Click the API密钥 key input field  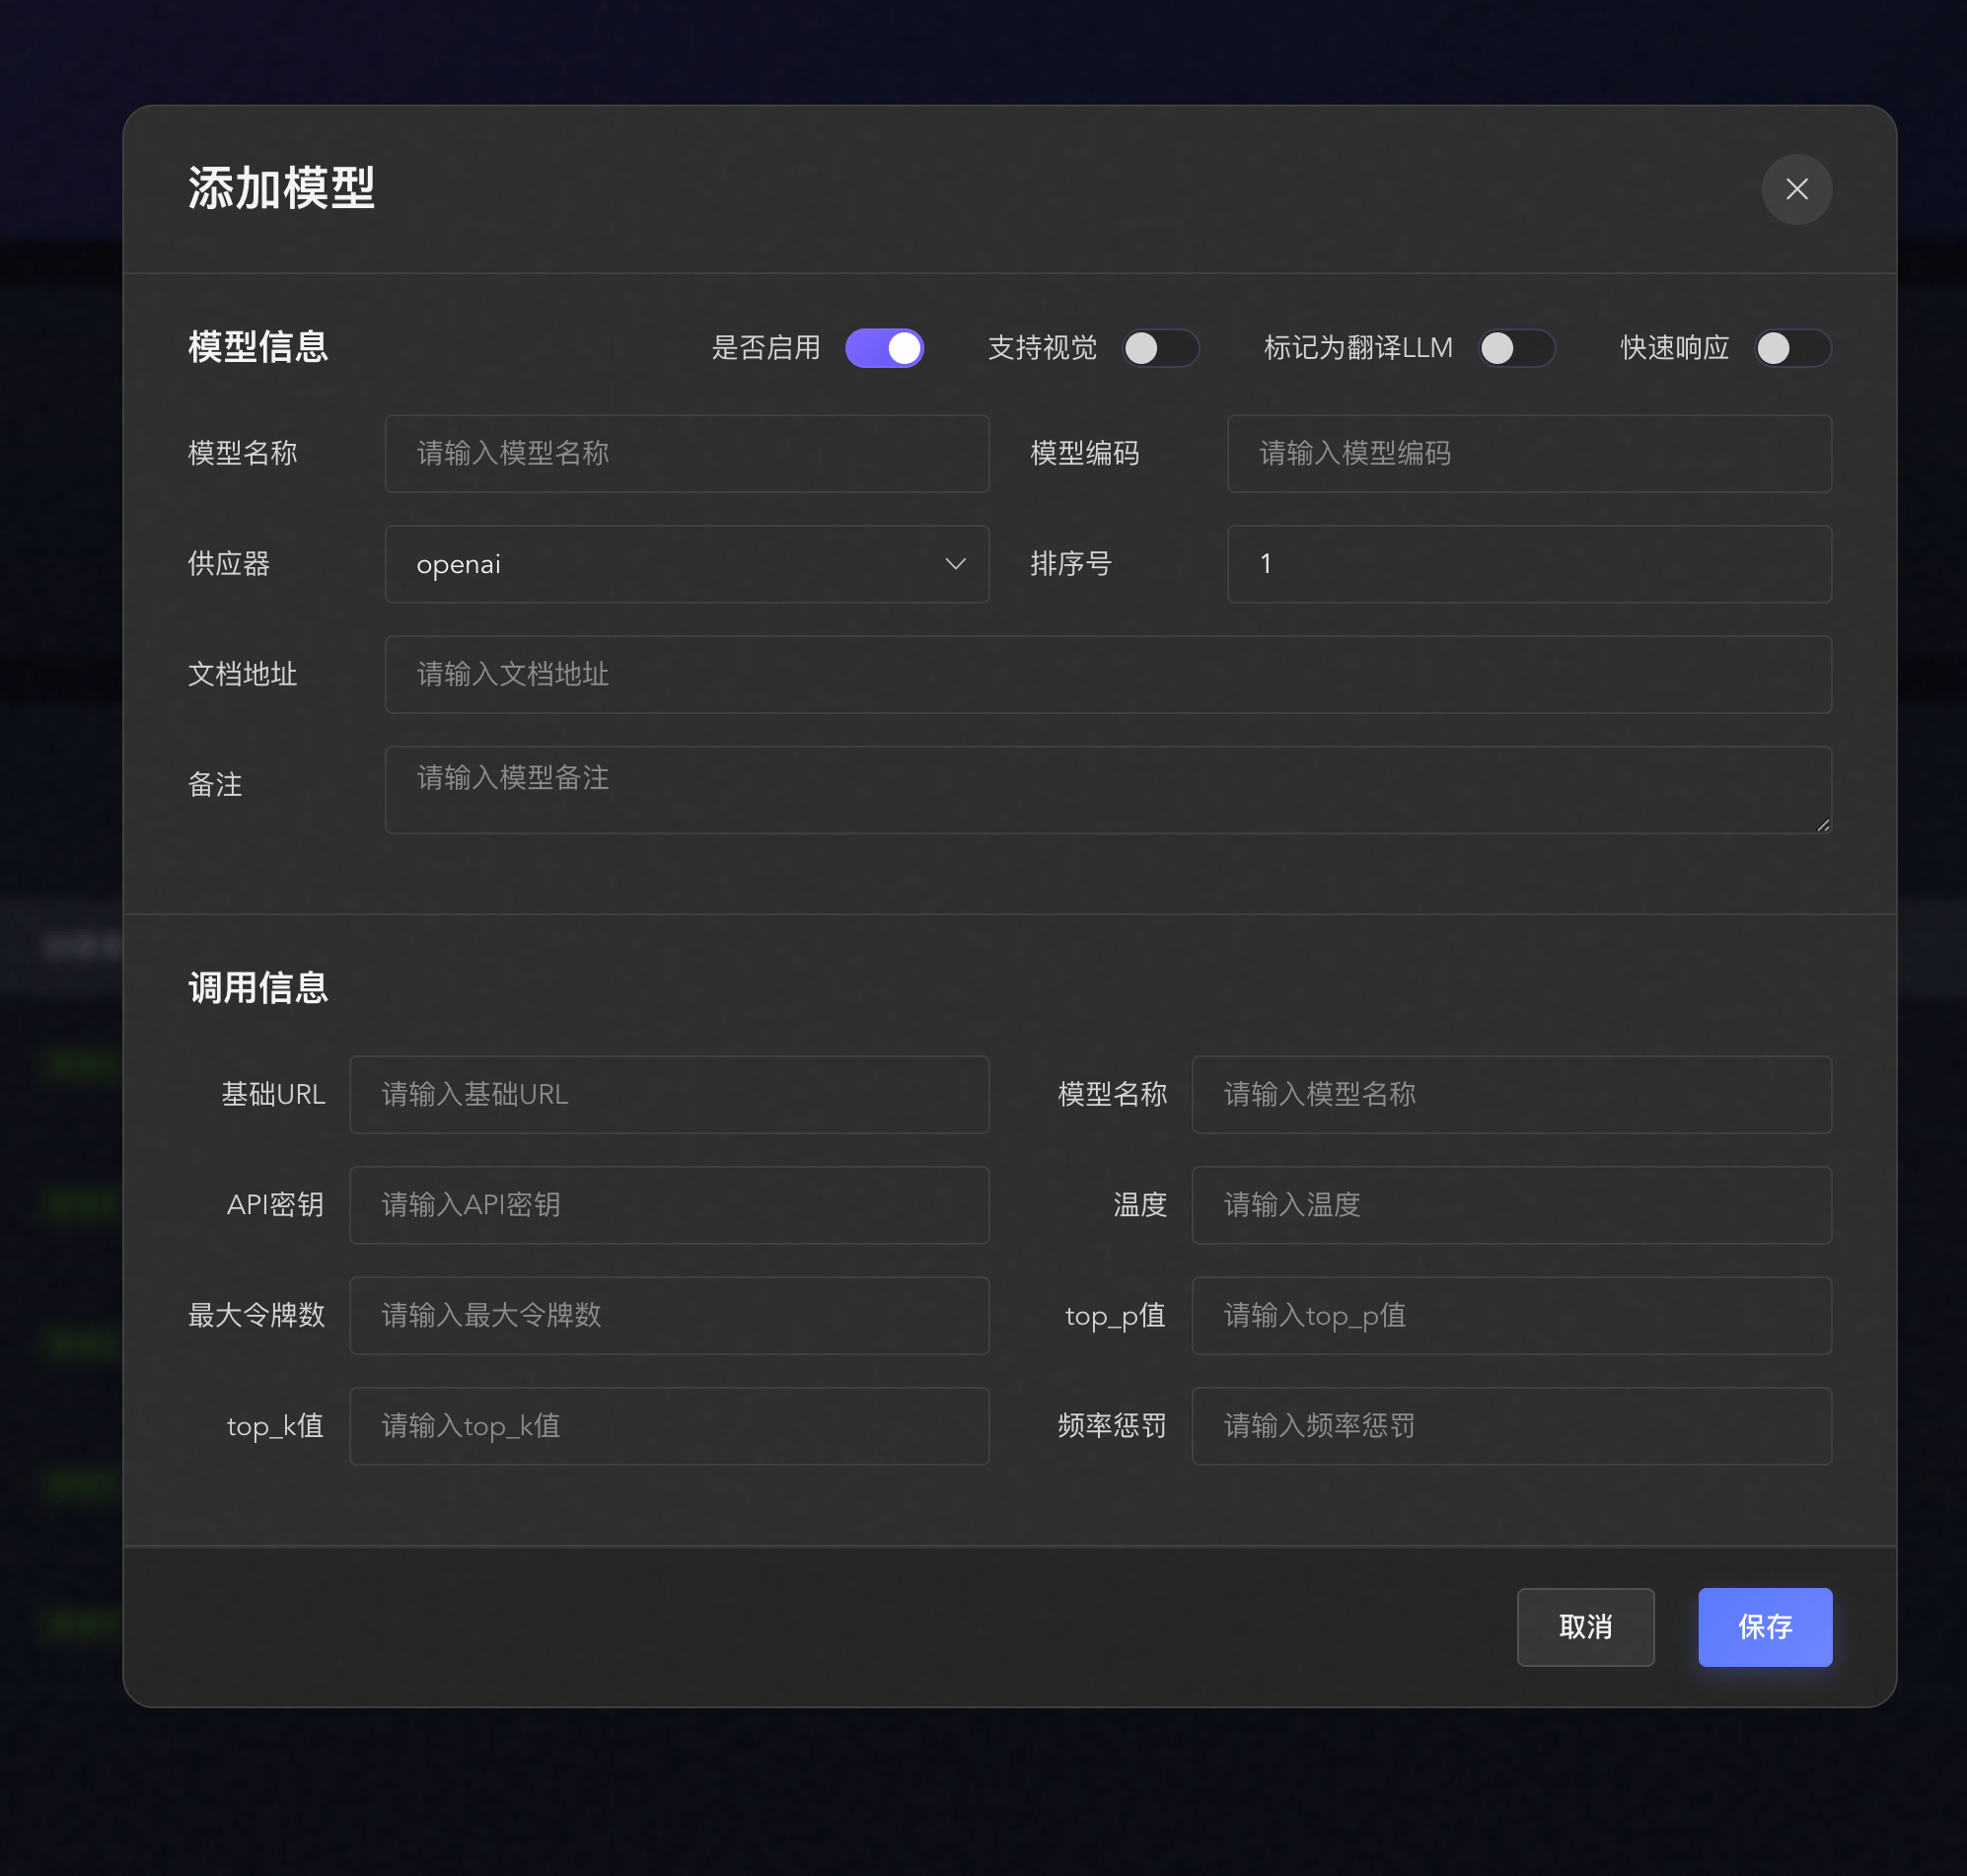669,1205
